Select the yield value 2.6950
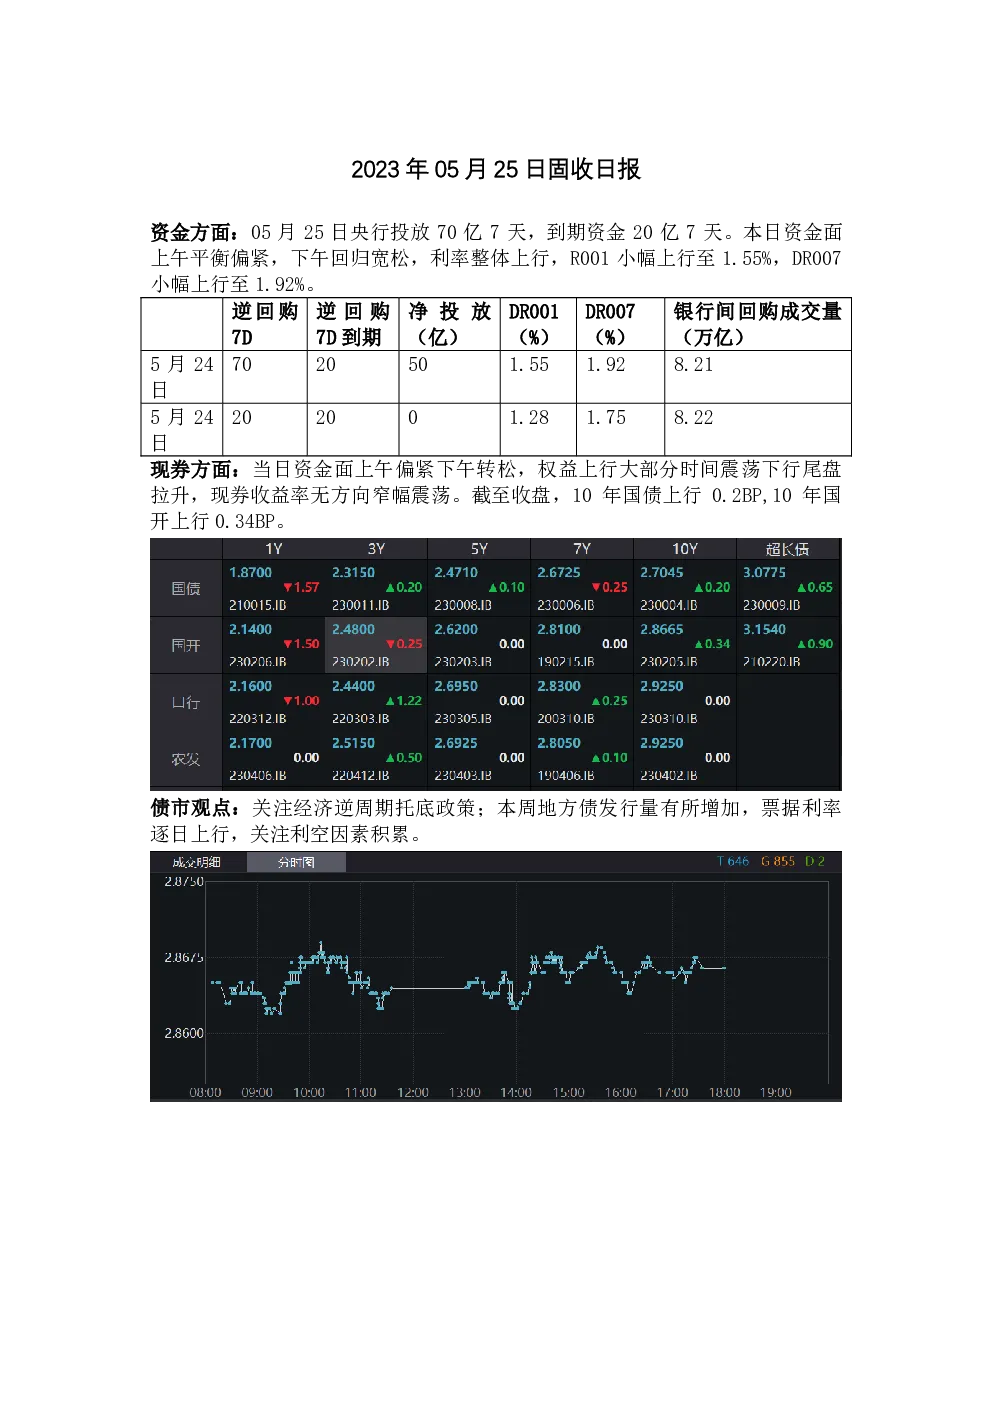This screenshot has height=1403, width=992. pos(456,687)
